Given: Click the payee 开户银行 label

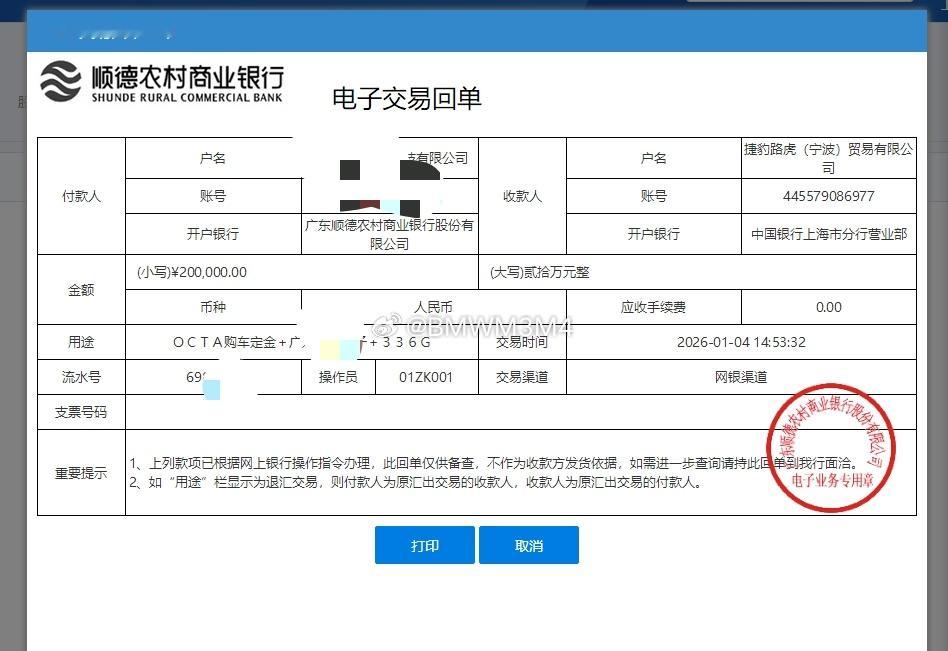Looking at the screenshot, I should click(x=653, y=234).
